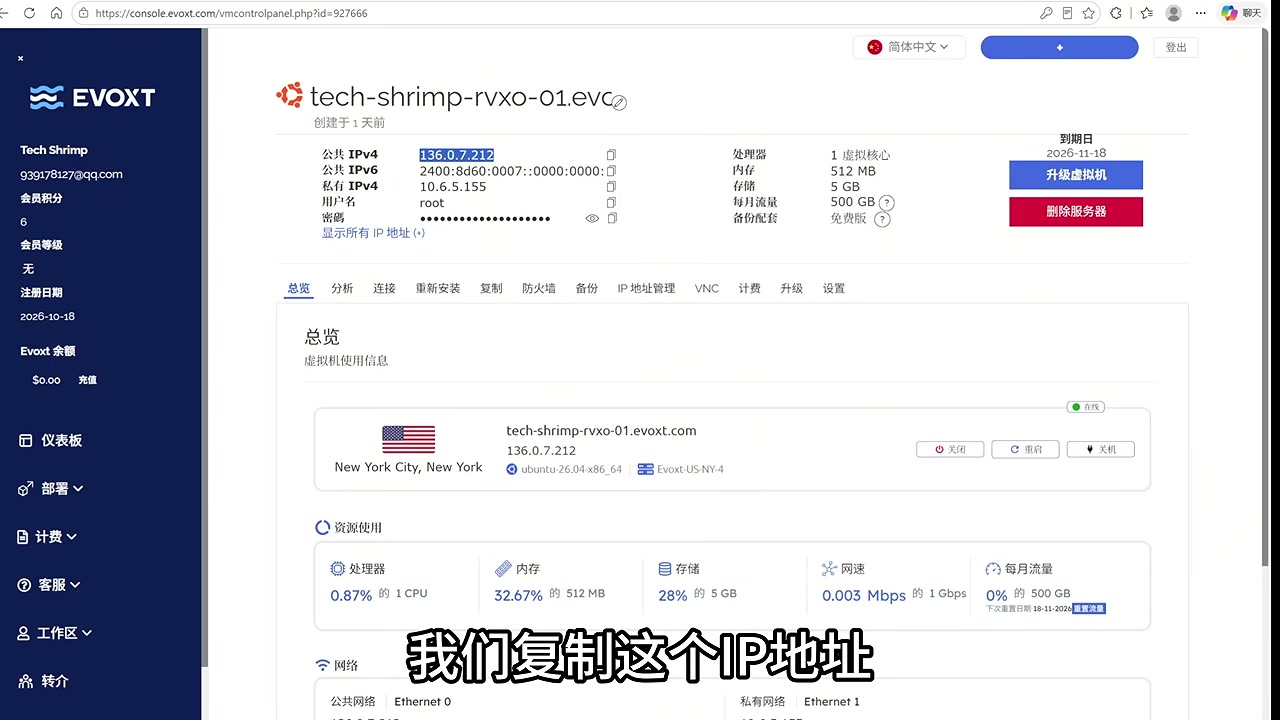Open the 简体中文 language dropdown
1280x720 pixels.
pyautogui.click(x=909, y=47)
